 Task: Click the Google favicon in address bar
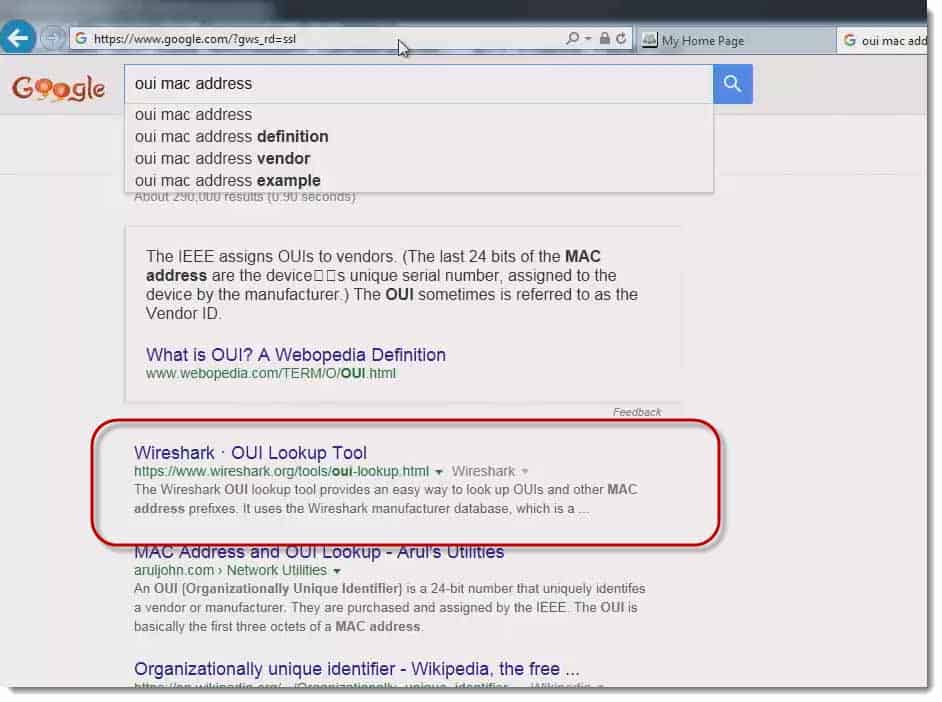[x=81, y=39]
